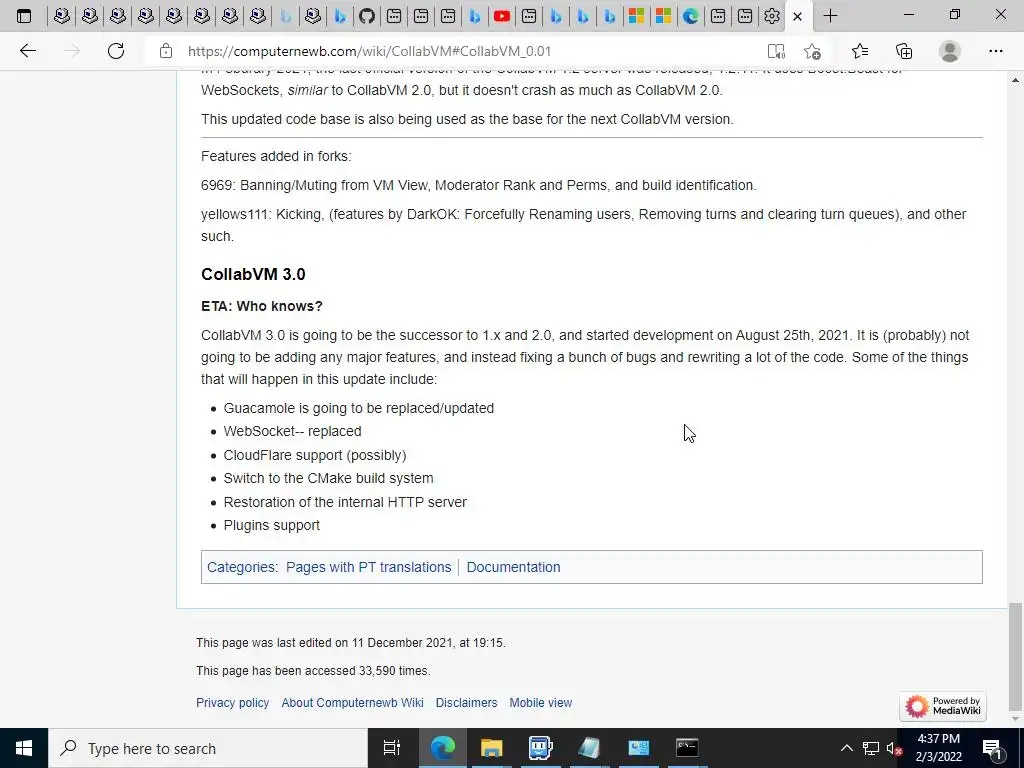
Task: Show hidden system tray icons
Action: (846, 748)
